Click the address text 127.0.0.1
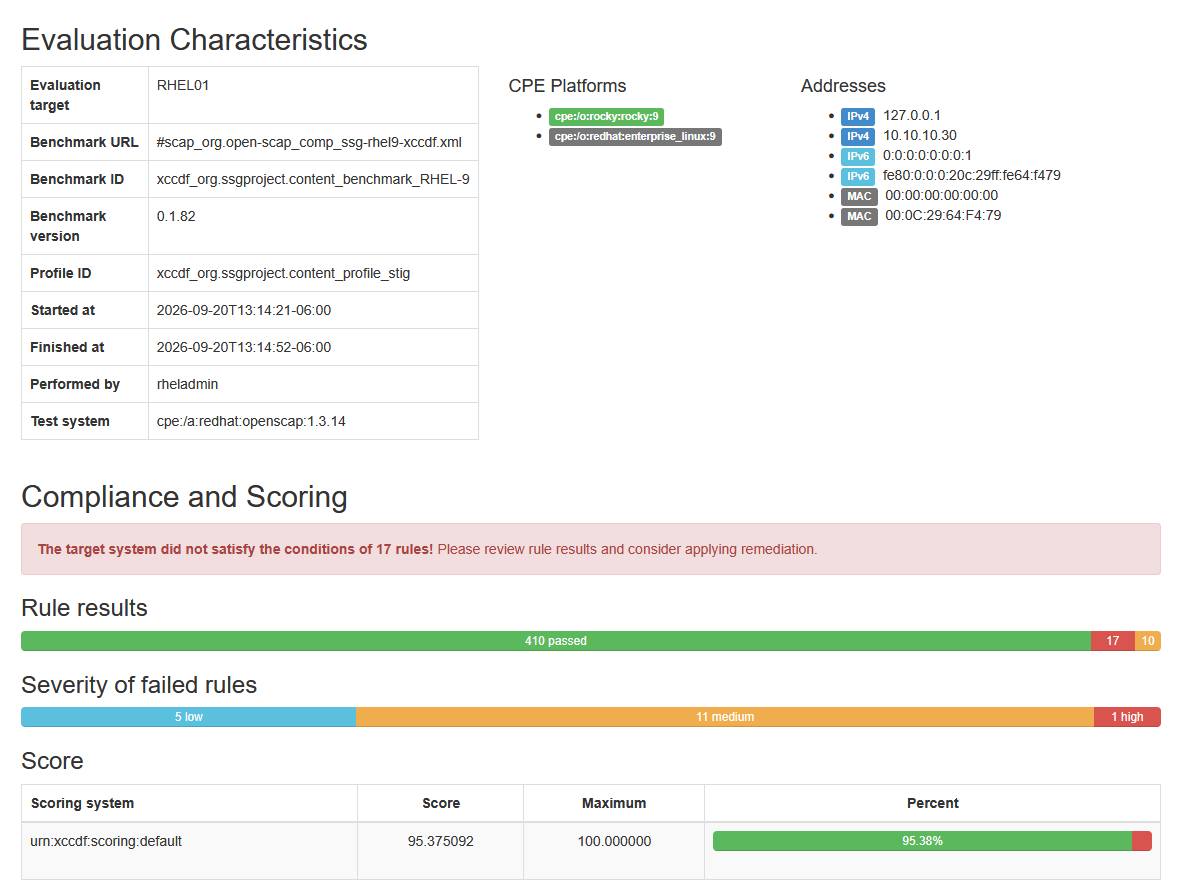Image resolution: width=1185 pixels, height=896 pixels. pyautogui.click(x=912, y=116)
